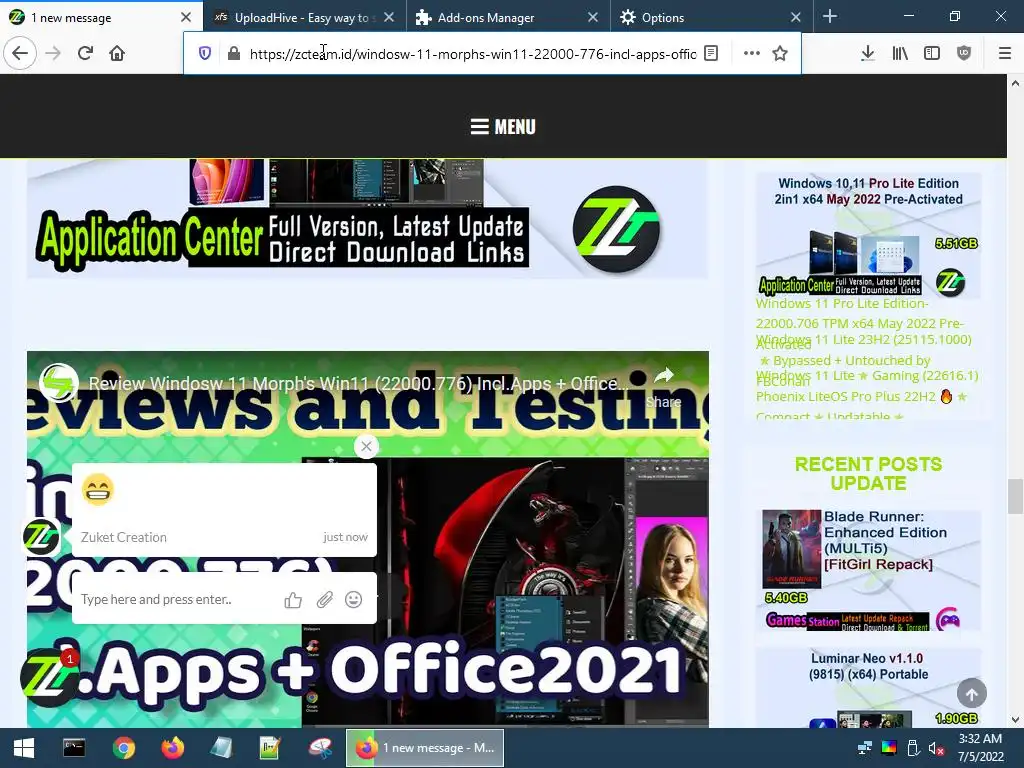Close the Options tab
The image size is (1024, 768).
[795, 18]
